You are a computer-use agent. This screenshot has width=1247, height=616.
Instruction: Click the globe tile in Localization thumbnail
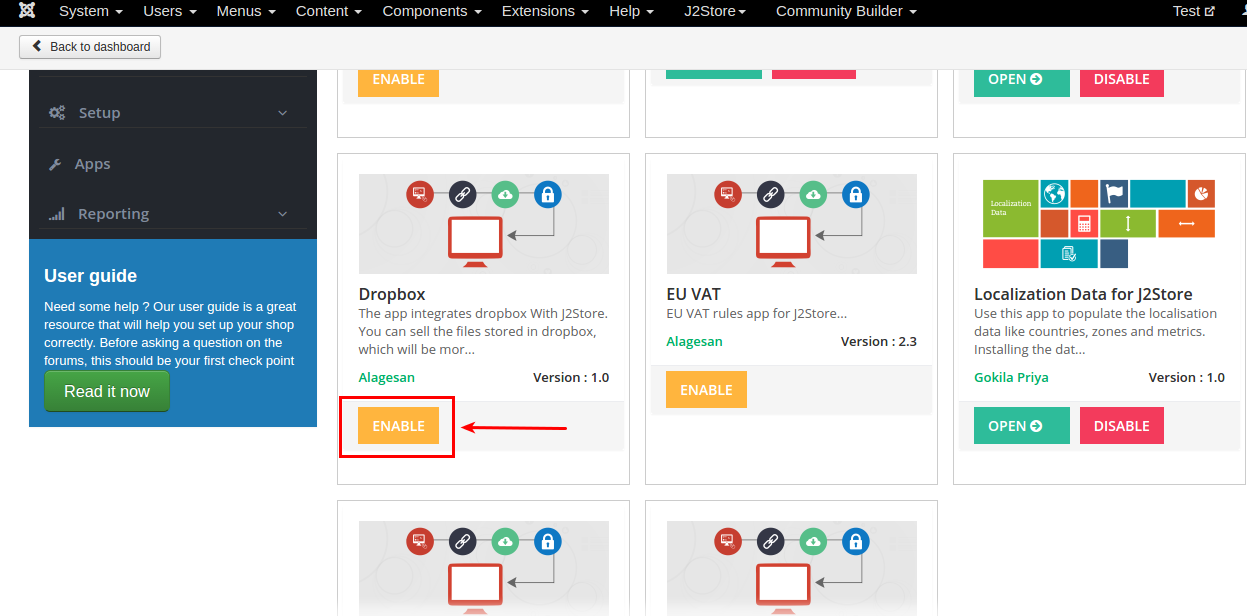[x=1054, y=193]
